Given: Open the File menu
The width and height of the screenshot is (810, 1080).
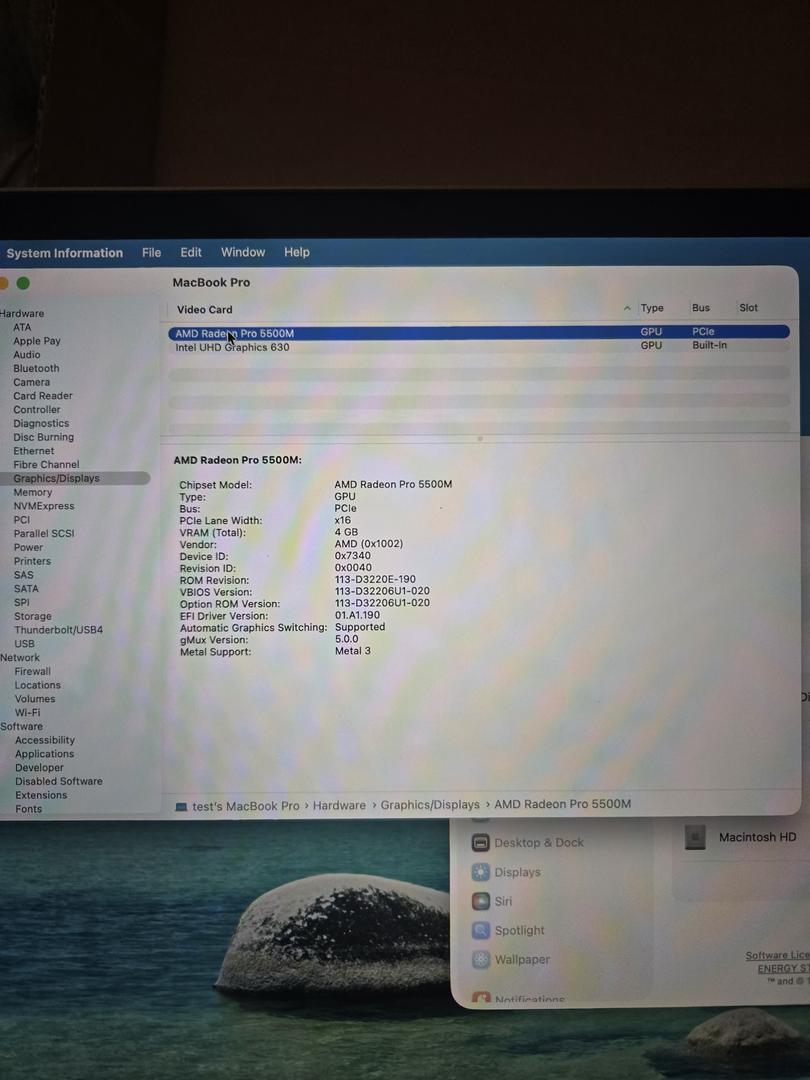Looking at the screenshot, I should pos(151,253).
